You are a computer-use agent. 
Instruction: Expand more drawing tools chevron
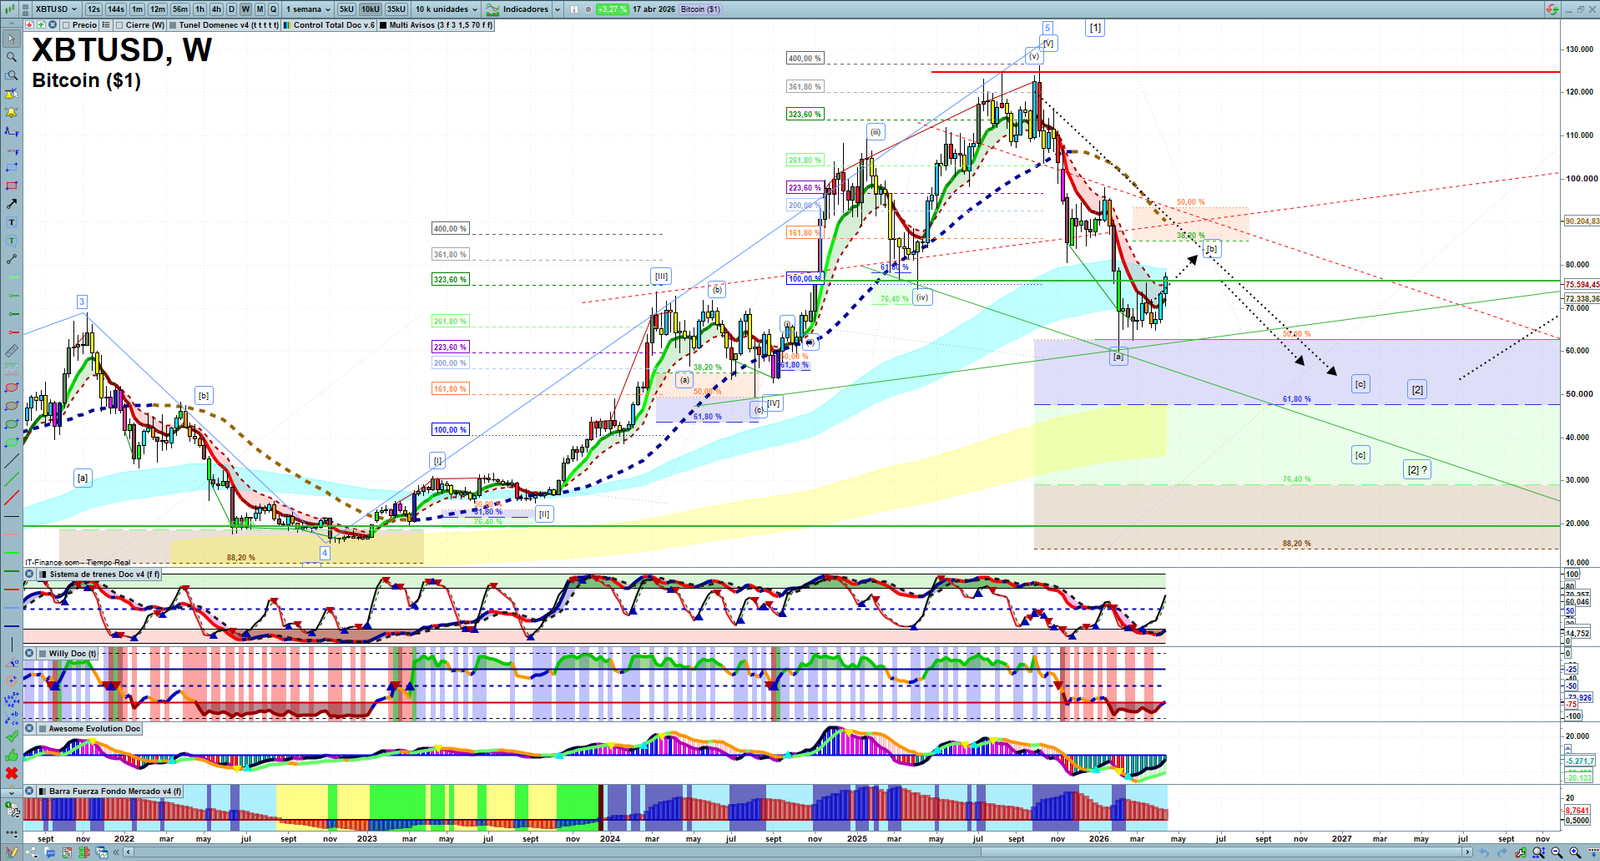(x=11, y=792)
